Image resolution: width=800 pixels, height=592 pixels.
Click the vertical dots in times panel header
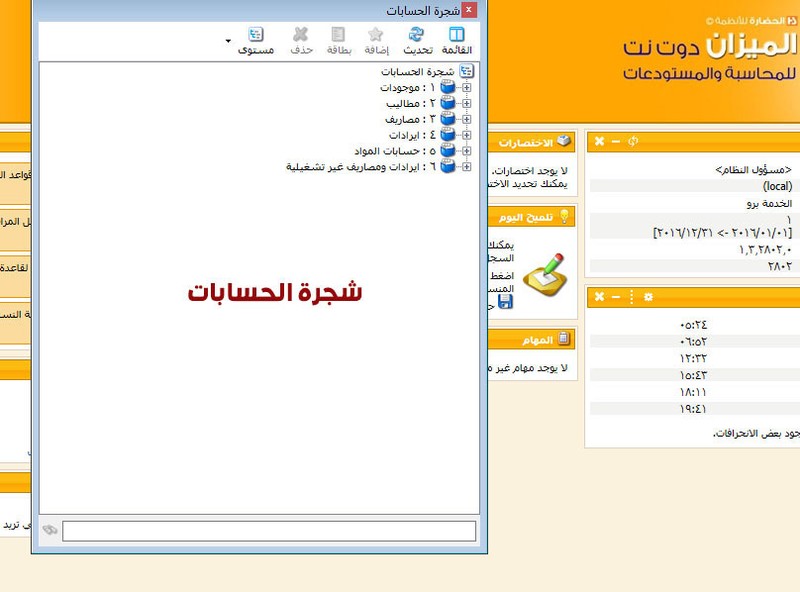coord(632,297)
